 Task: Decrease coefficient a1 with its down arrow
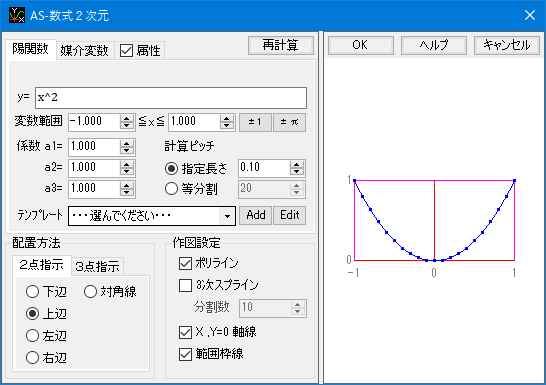[x=127, y=150]
